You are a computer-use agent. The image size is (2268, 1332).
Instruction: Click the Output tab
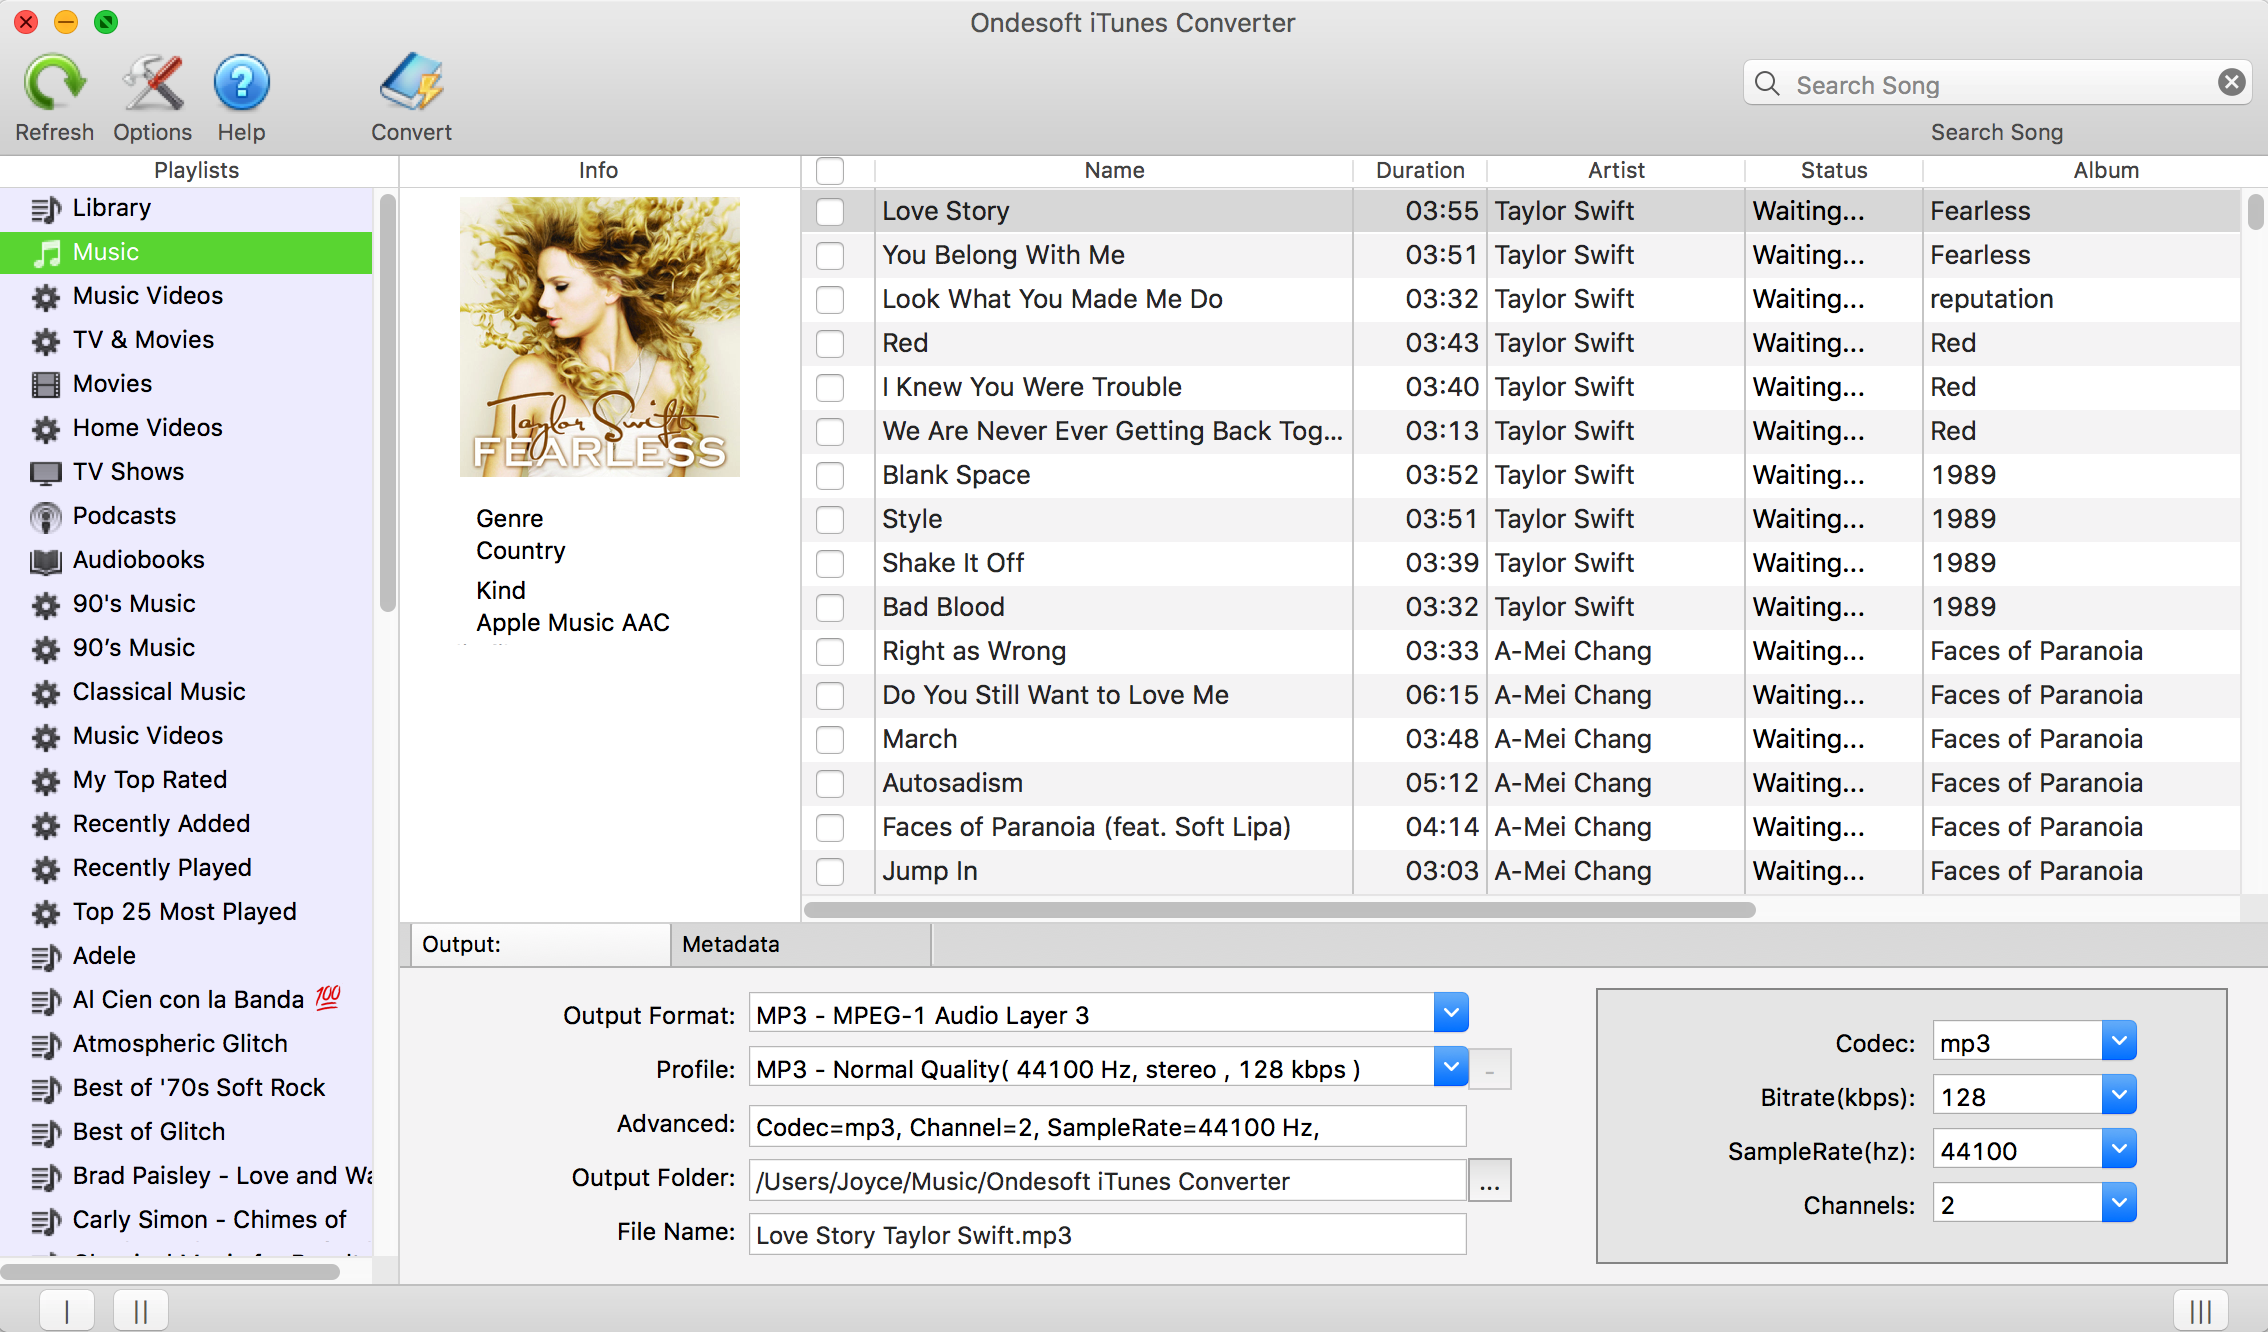[x=537, y=944]
